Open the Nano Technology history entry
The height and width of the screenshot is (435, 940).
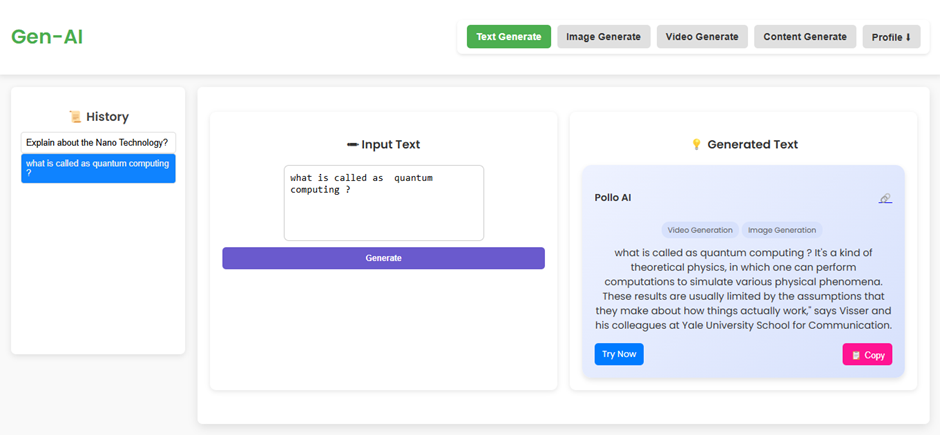click(x=97, y=143)
